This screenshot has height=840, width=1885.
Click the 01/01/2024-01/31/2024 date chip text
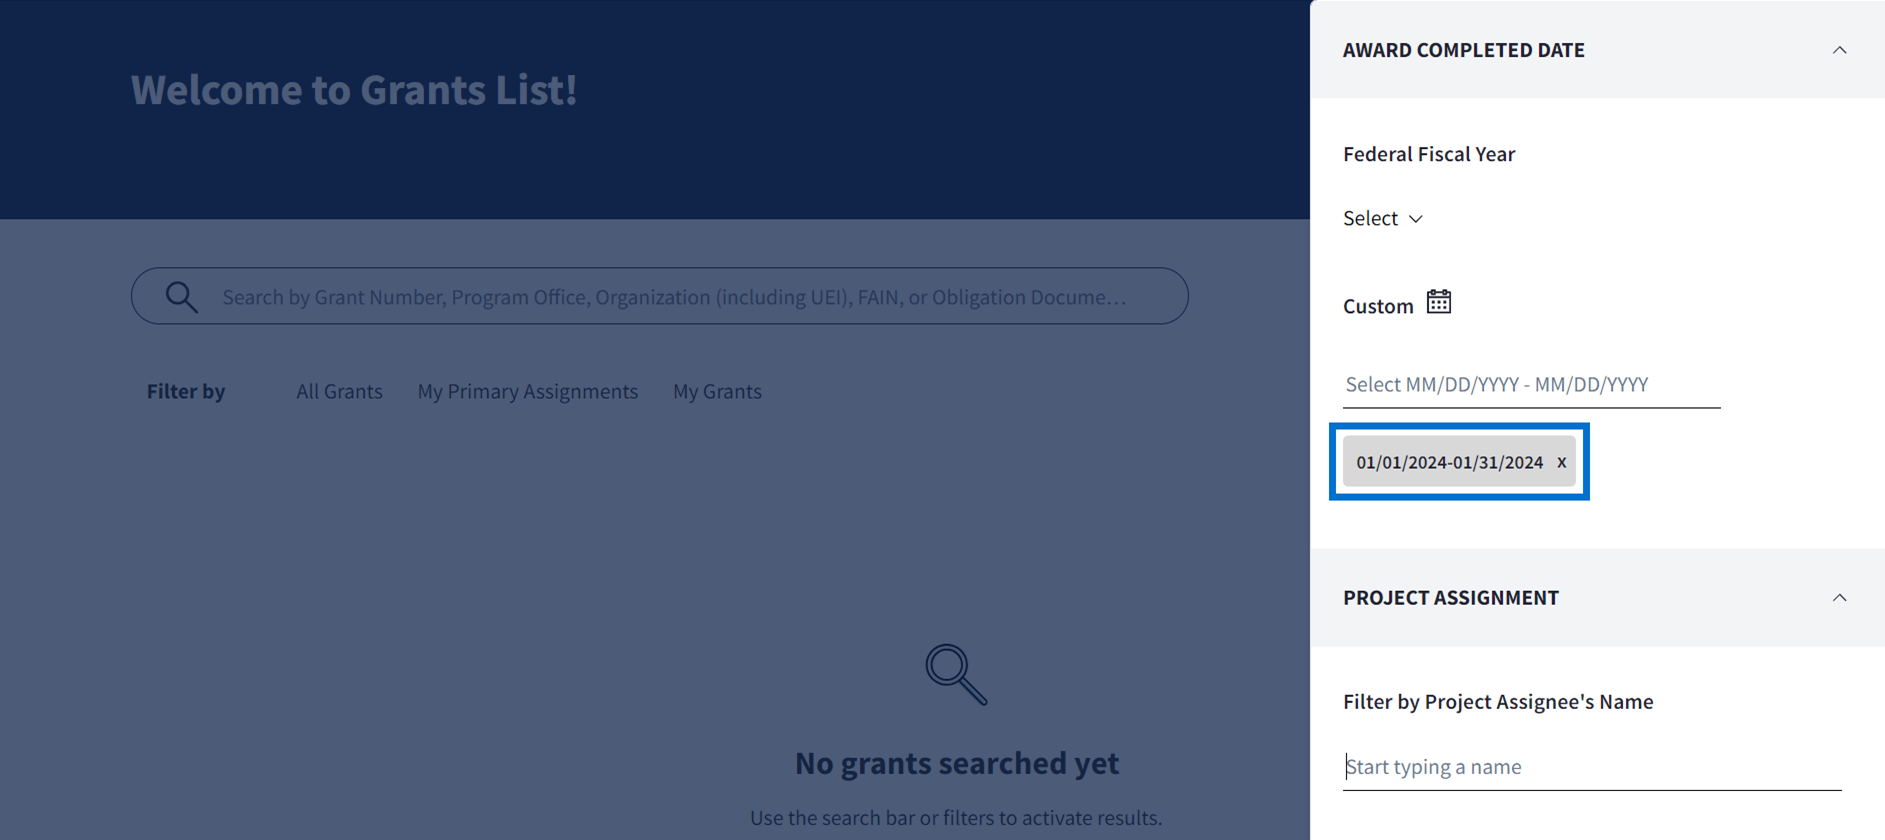tap(1449, 462)
